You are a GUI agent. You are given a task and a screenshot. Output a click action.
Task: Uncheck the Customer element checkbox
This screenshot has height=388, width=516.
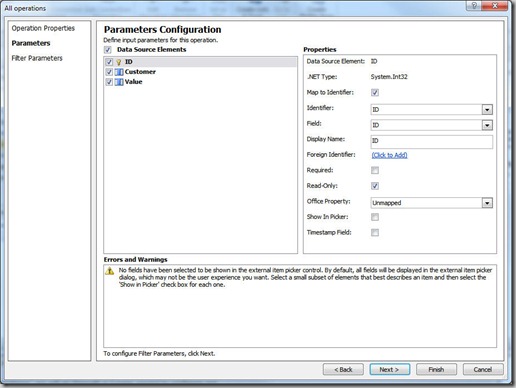coord(109,72)
